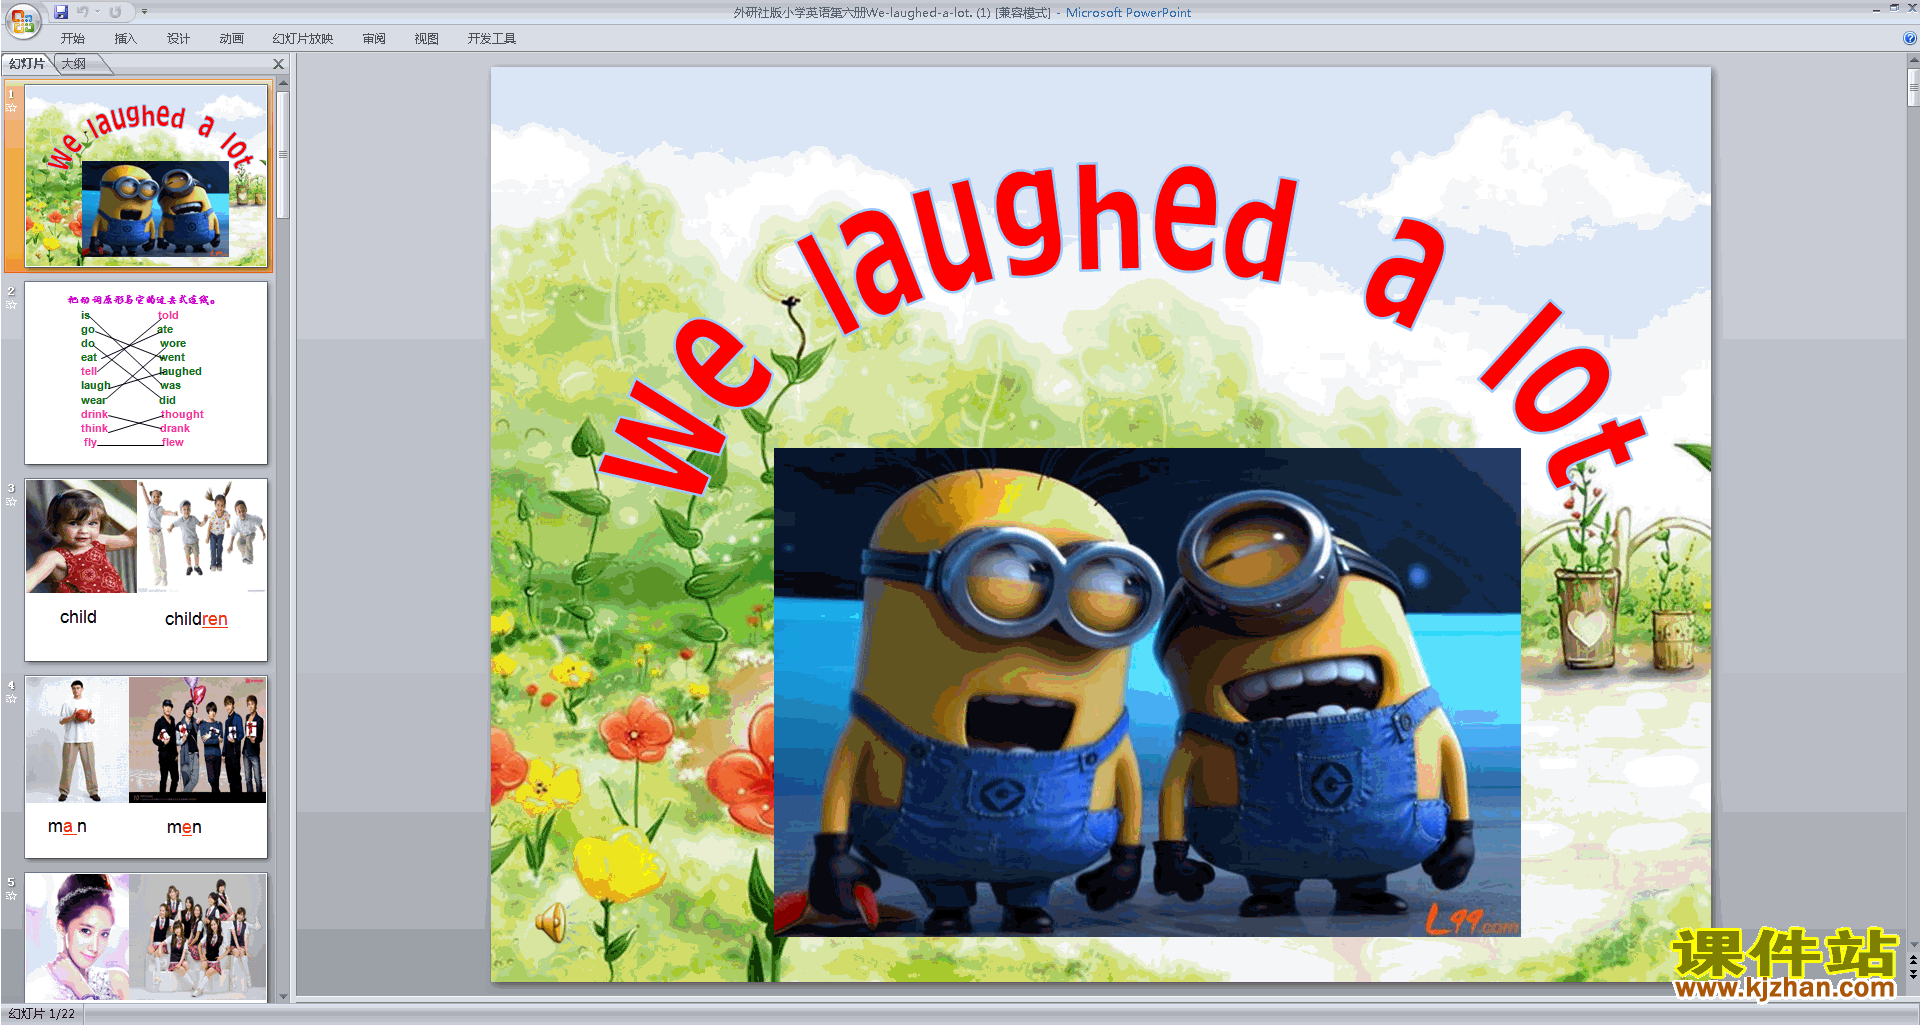This screenshot has width=1920, height=1025.
Task: Click animation star icon beside slide 1
Action: [x=12, y=108]
